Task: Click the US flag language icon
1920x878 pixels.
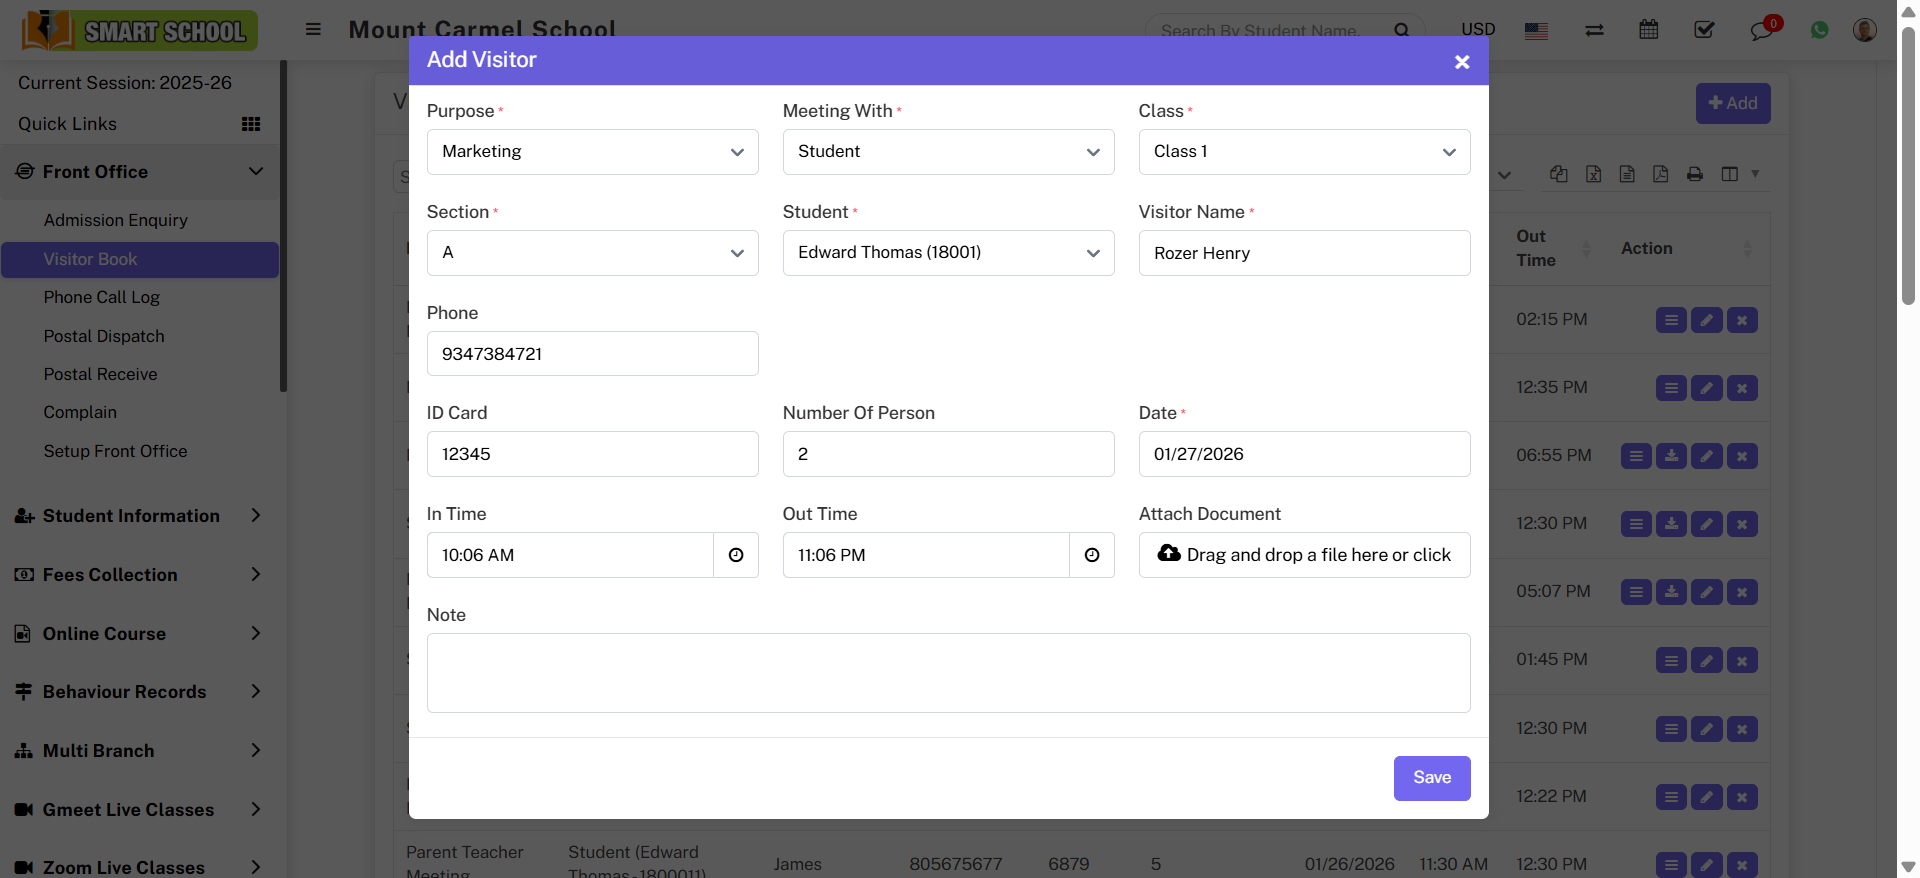Action: [1536, 31]
